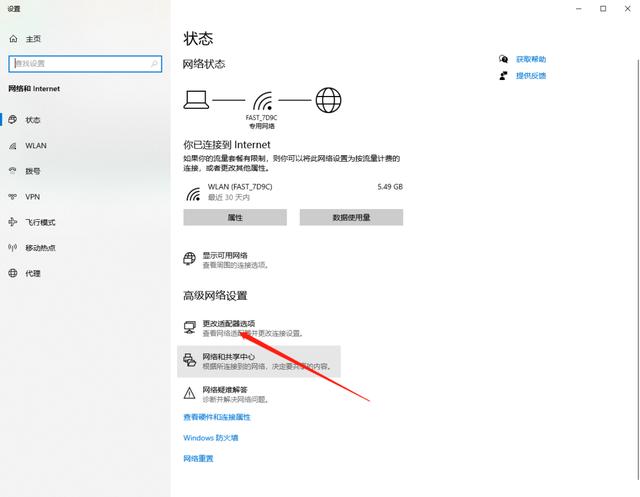Click the Home (主页) icon in sidebar
The height and width of the screenshot is (497, 640).
tap(13, 39)
